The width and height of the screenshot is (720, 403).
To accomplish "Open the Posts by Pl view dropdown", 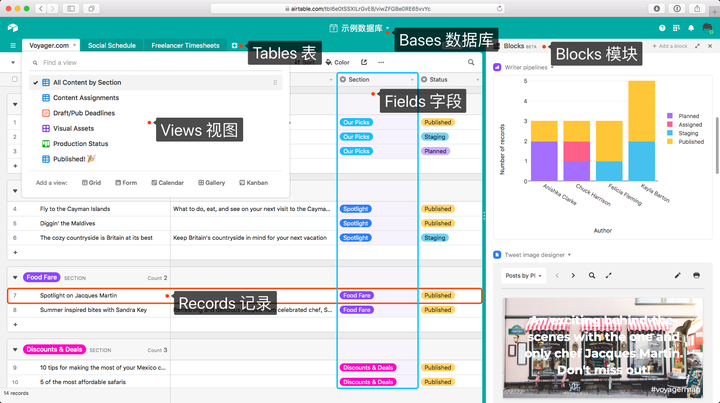I will 523,275.
